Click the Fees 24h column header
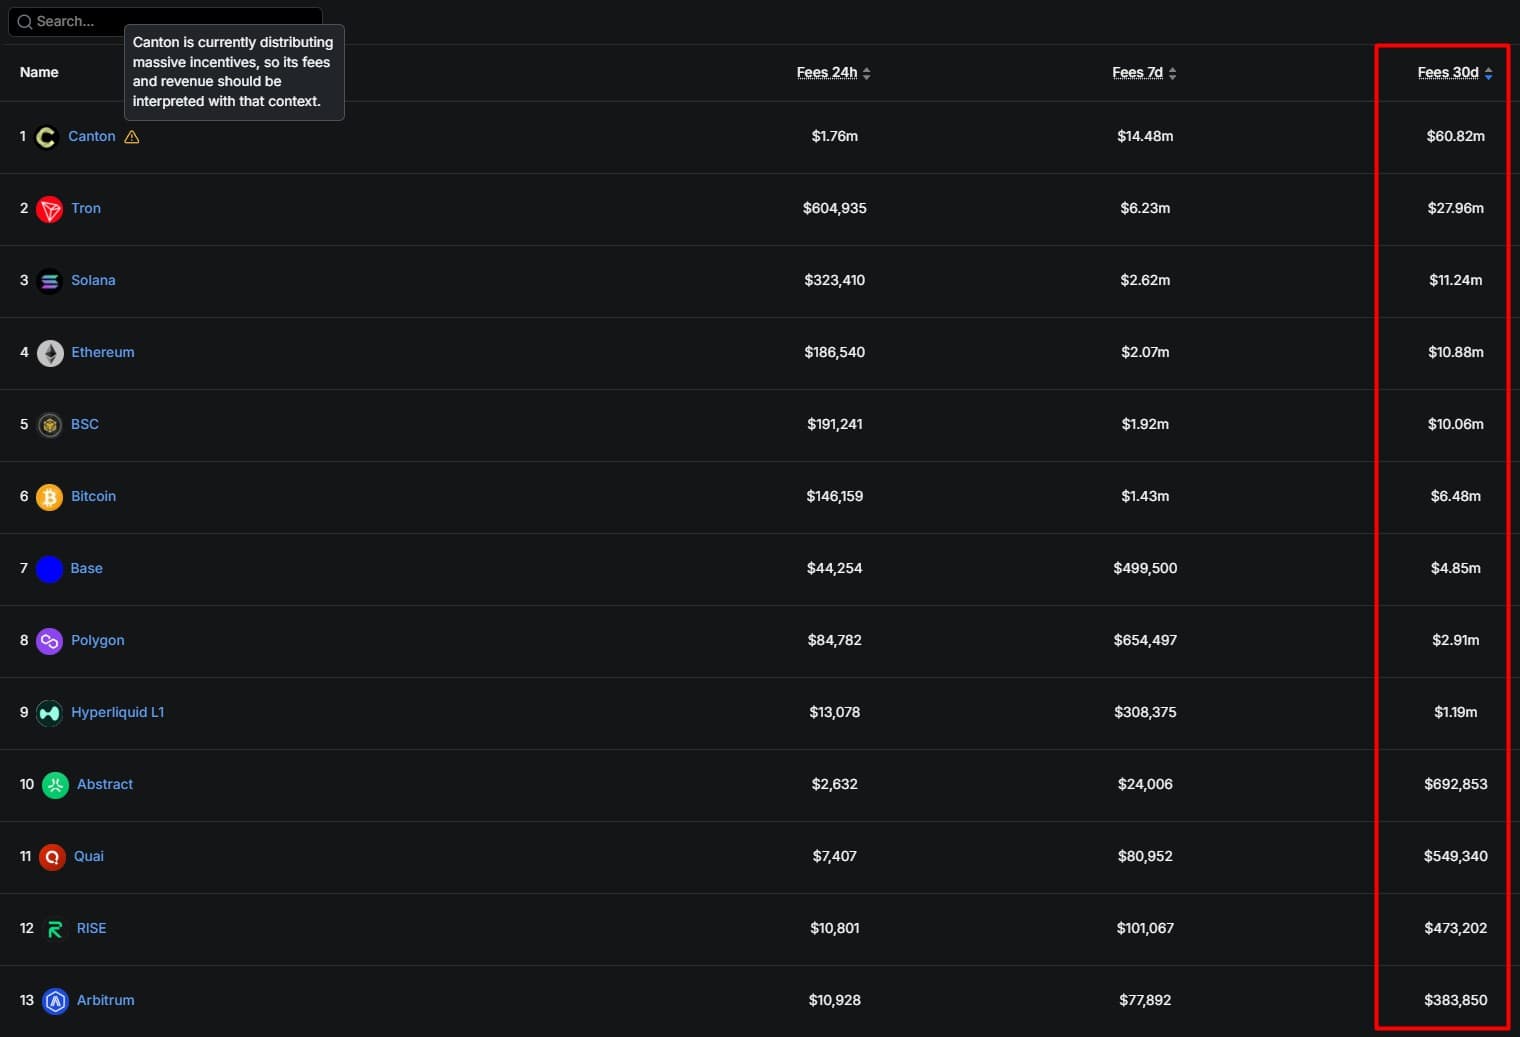1520x1037 pixels. pos(827,72)
